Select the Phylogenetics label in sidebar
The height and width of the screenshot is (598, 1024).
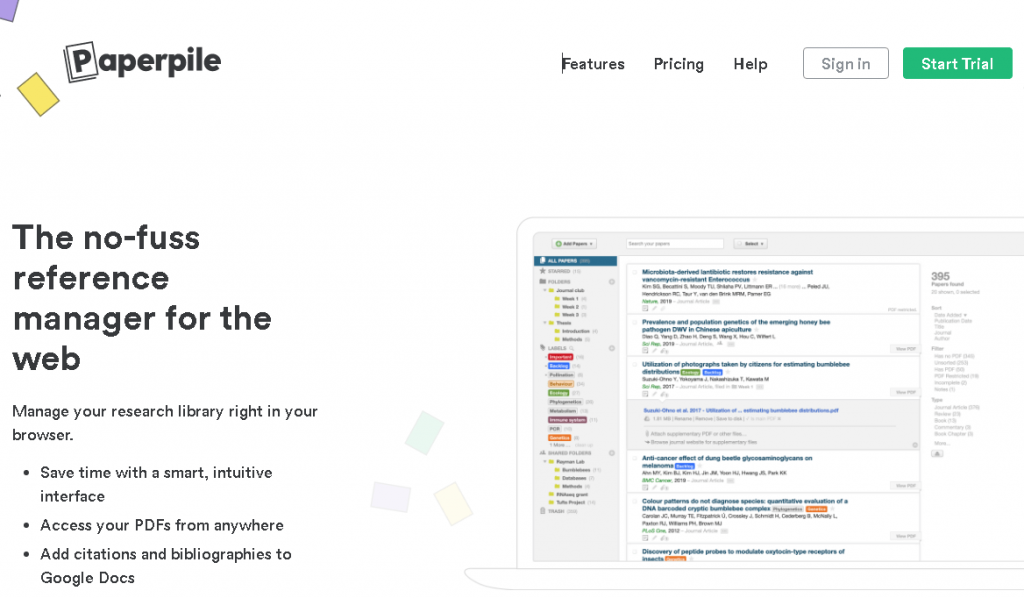coord(566,402)
